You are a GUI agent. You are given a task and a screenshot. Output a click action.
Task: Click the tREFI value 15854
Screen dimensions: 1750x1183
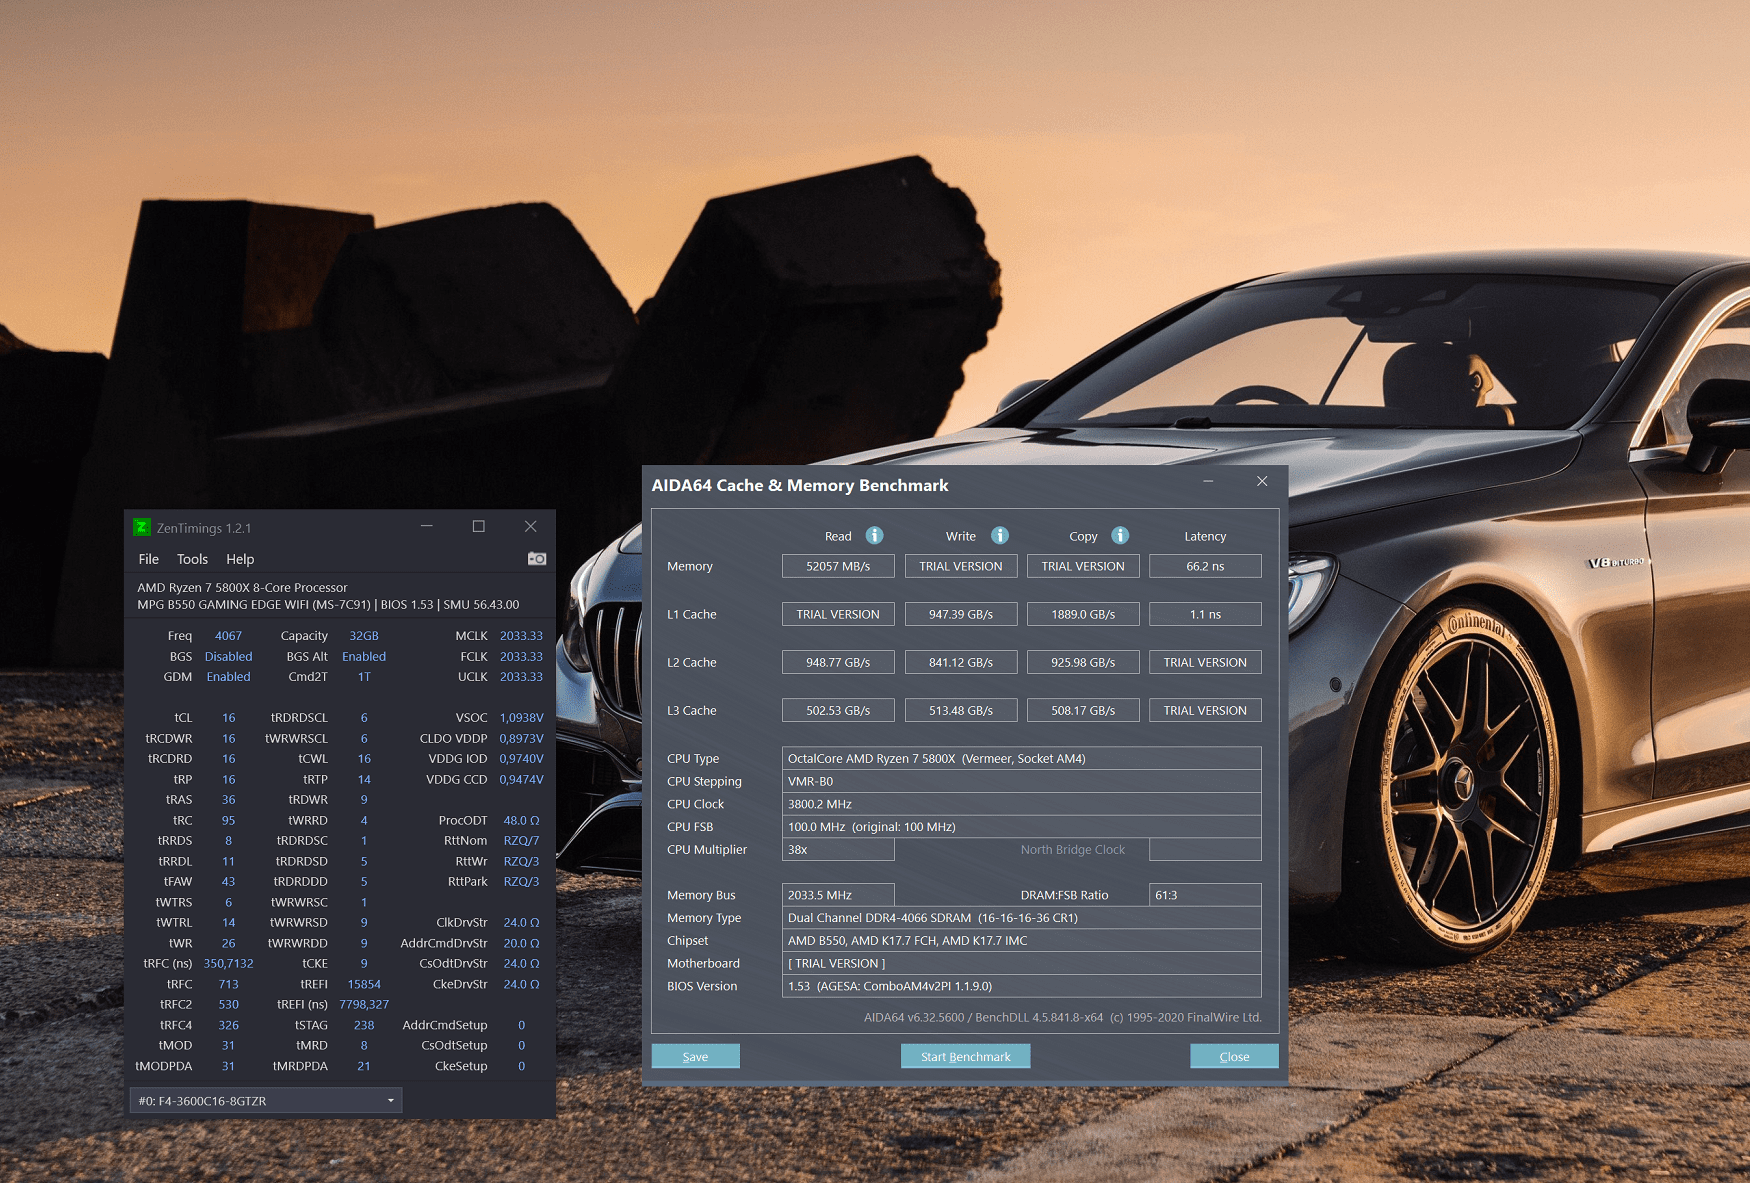pyautogui.click(x=364, y=984)
